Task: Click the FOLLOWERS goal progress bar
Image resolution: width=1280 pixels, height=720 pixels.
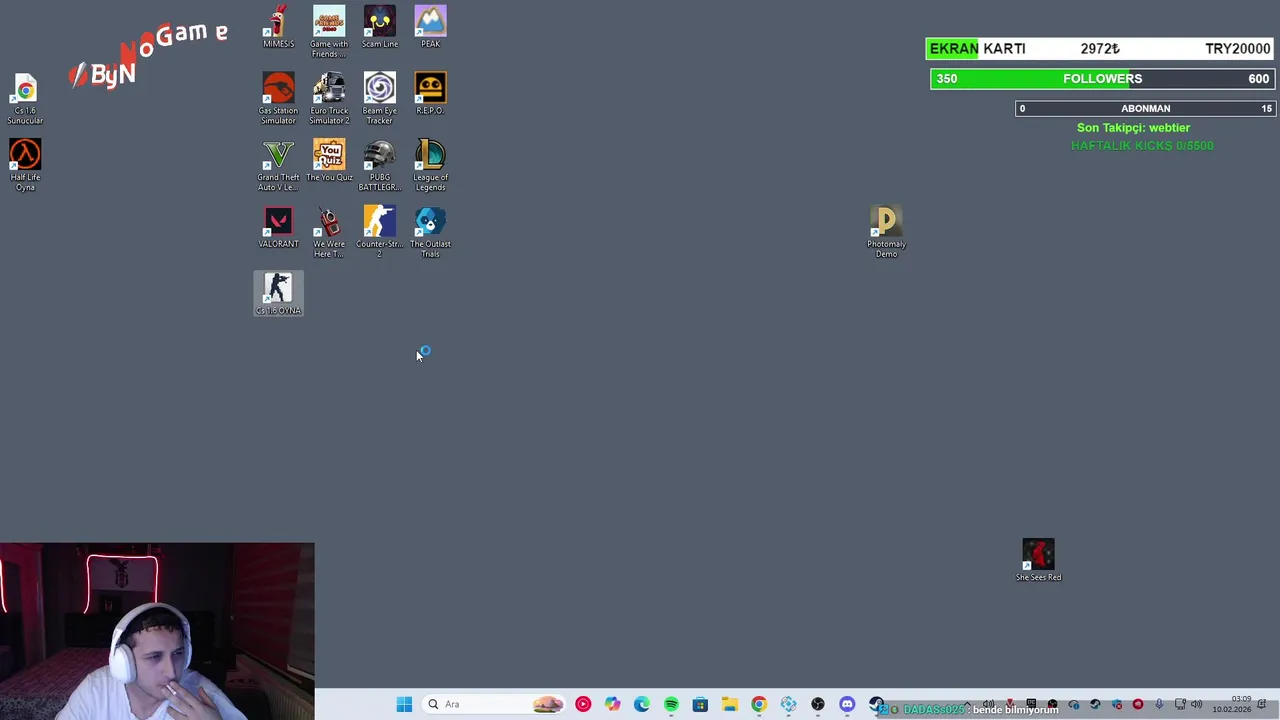Action: [1101, 79]
